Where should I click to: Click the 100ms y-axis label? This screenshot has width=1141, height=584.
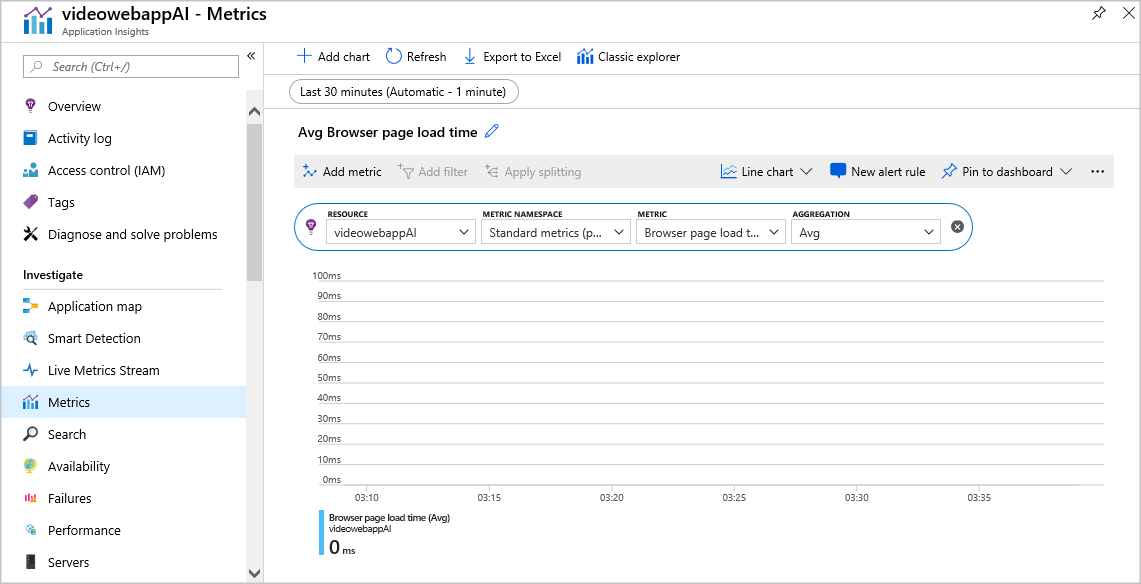327,276
